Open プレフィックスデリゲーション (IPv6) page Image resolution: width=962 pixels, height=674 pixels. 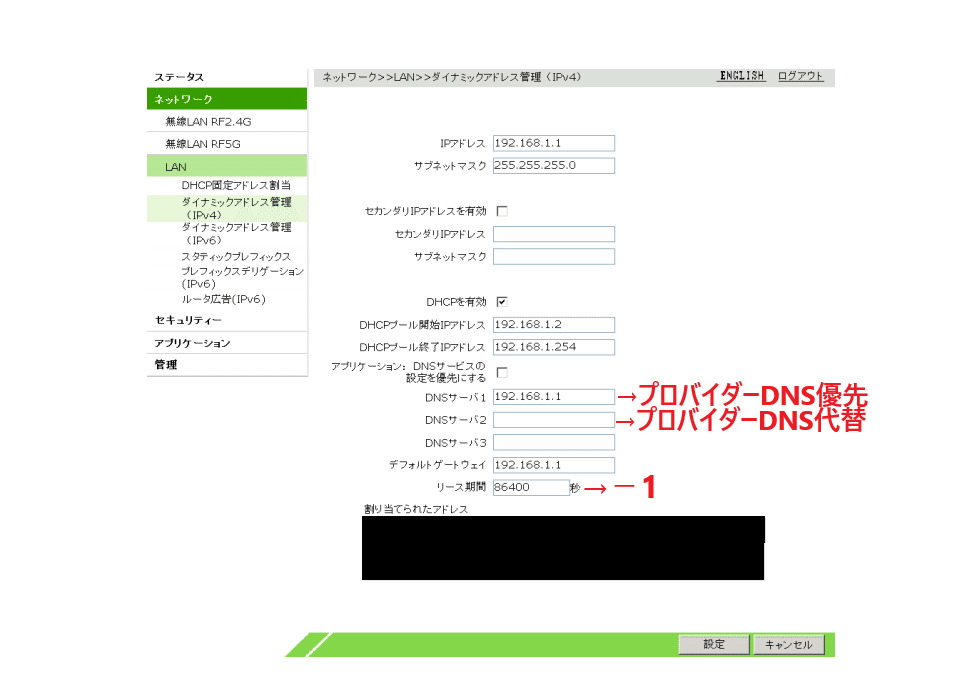242,277
